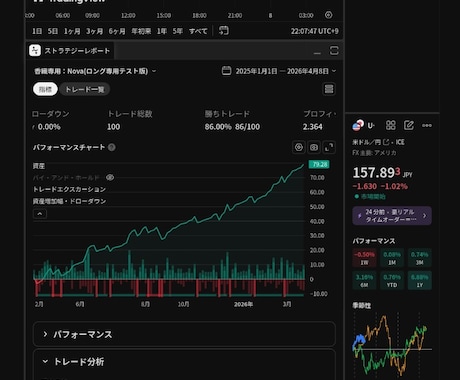
Task: Click the 市場開始 market status
Action: [370, 197]
